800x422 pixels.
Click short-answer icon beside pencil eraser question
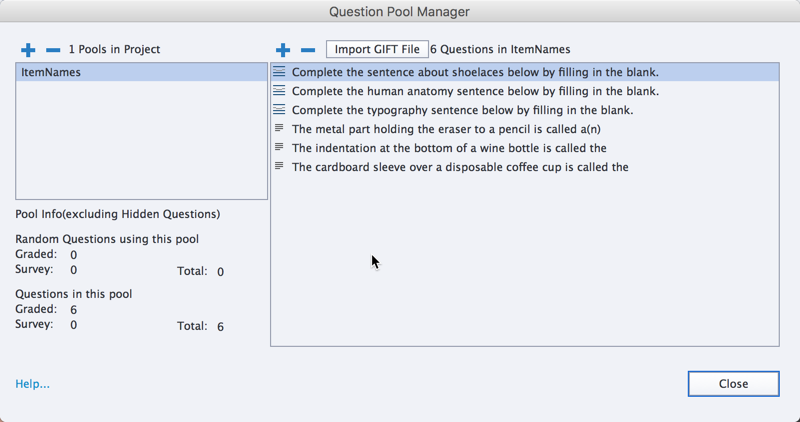tap(279, 128)
